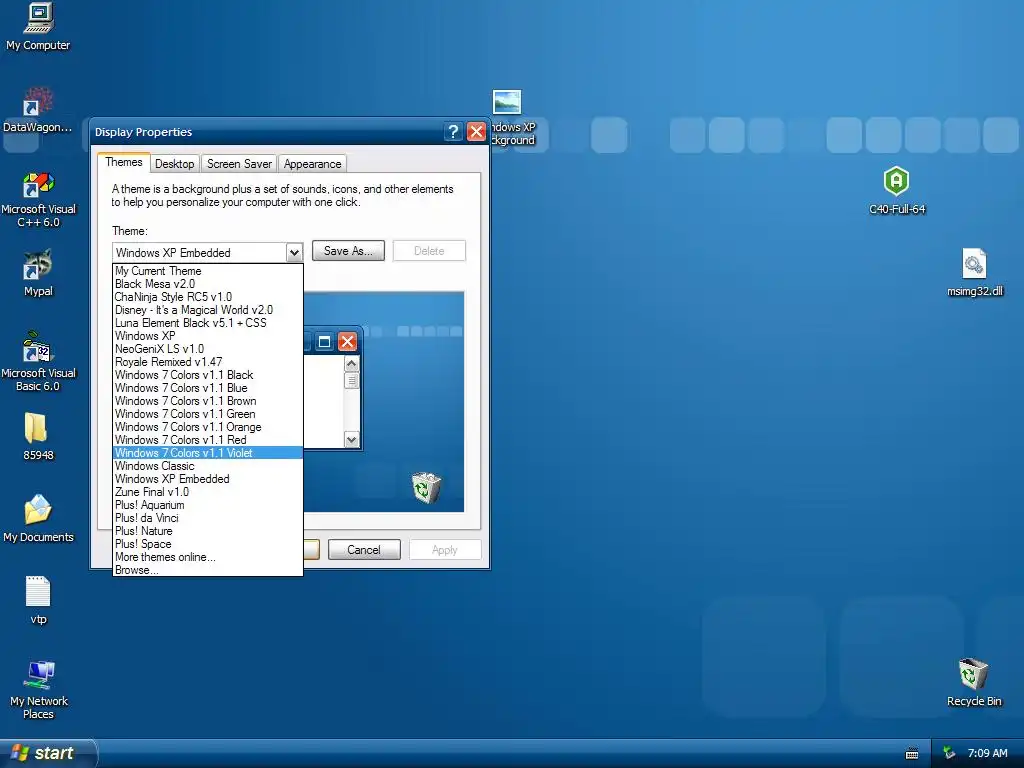
Task: Choose the Windows XP theme entry
Action: 208,336
